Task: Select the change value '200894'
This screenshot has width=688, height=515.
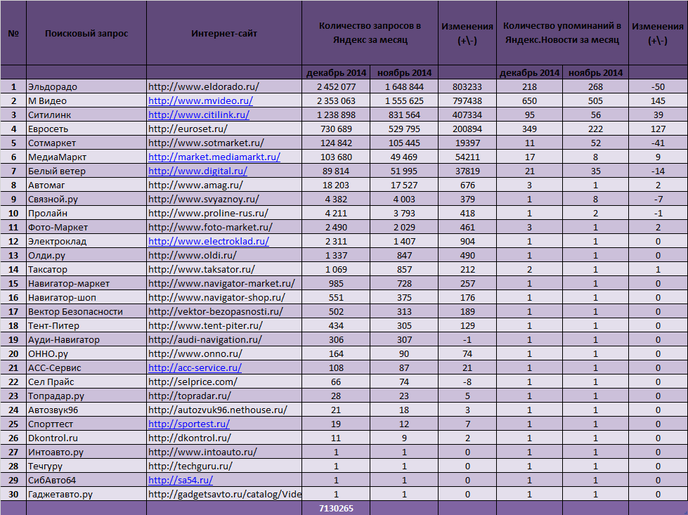Action: coord(467,129)
